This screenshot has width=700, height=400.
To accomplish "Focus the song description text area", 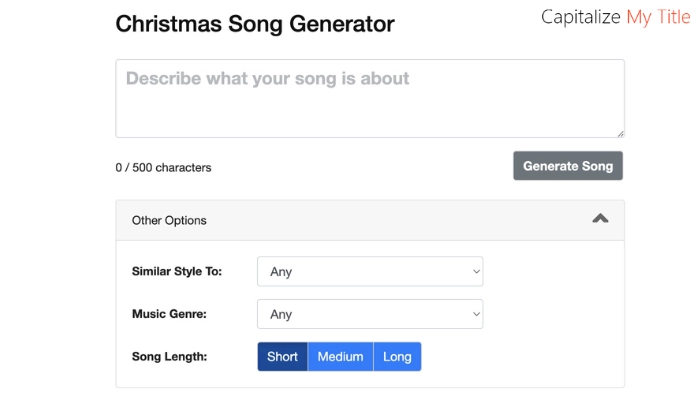I will (370, 98).
